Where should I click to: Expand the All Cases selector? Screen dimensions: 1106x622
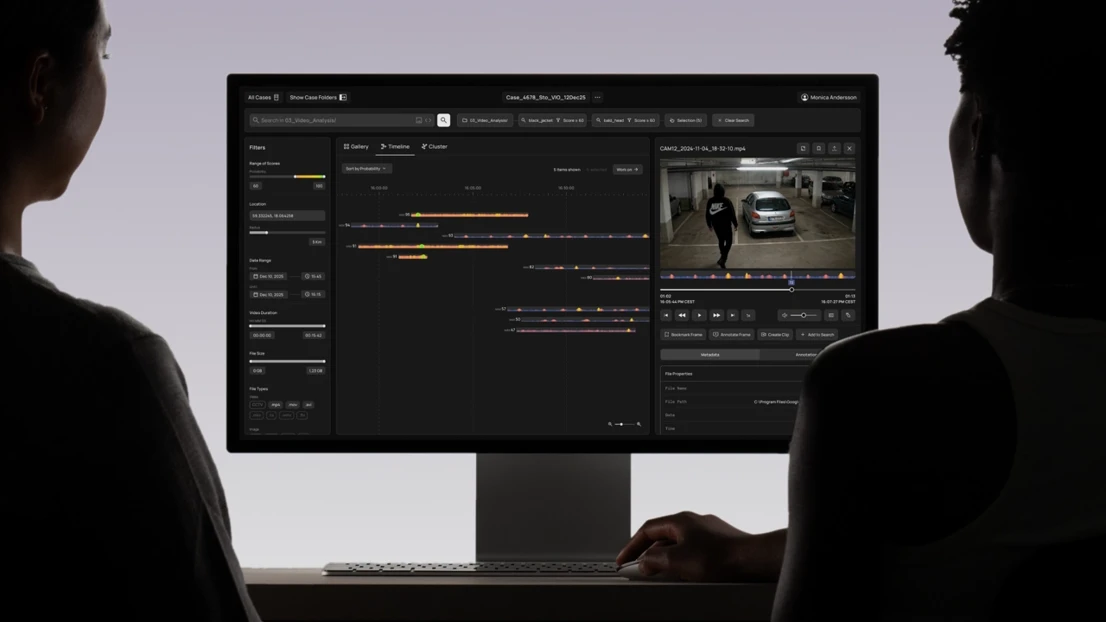click(263, 98)
